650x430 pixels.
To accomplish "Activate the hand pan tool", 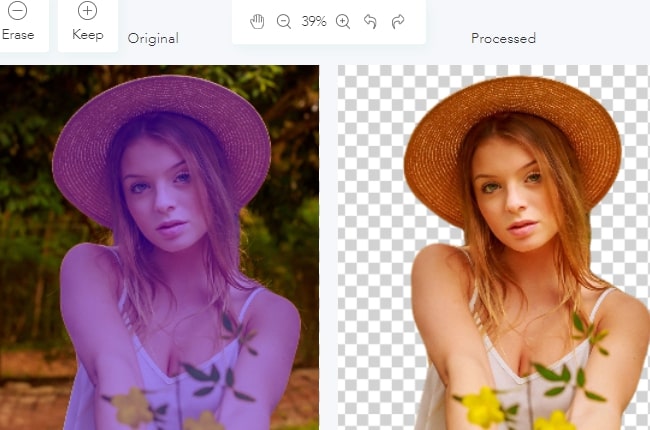I will [x=257, y=21].
